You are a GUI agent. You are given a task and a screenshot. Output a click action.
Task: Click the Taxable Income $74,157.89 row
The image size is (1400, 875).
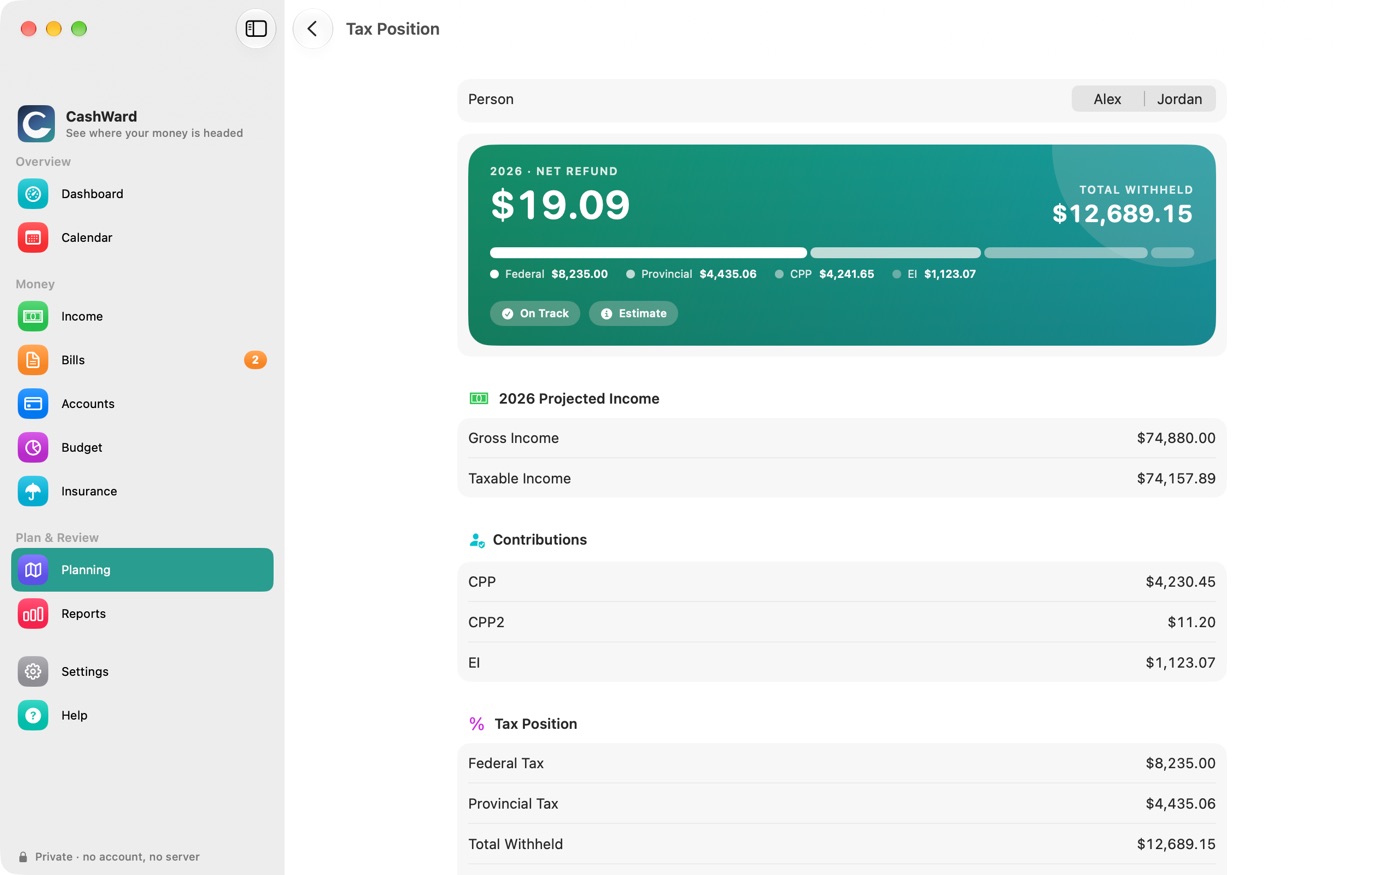click(x=842, y=478)
